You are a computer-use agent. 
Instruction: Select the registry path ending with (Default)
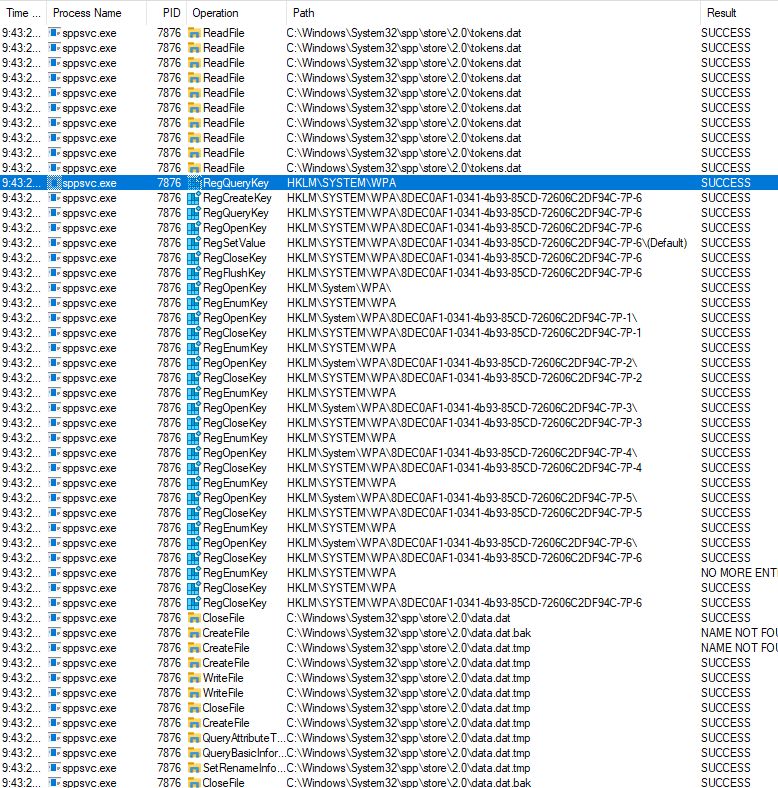486,243
